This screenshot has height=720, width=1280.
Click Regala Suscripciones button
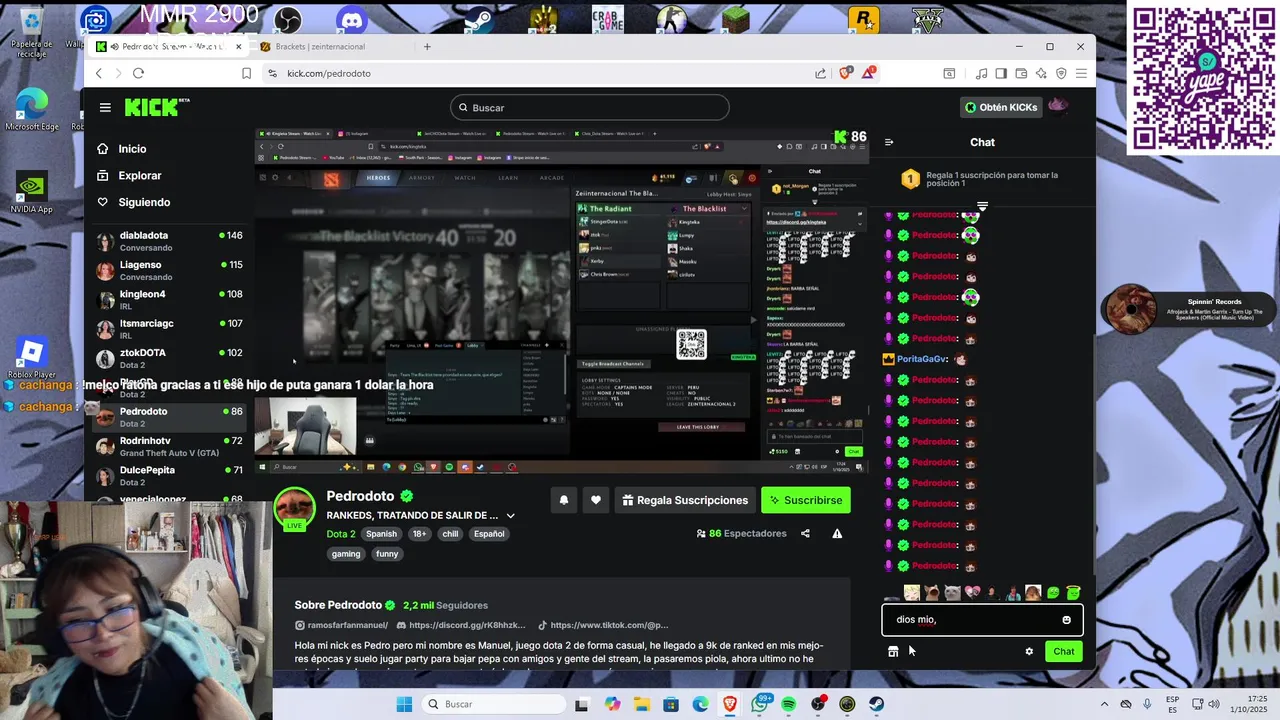pos(685,500)
